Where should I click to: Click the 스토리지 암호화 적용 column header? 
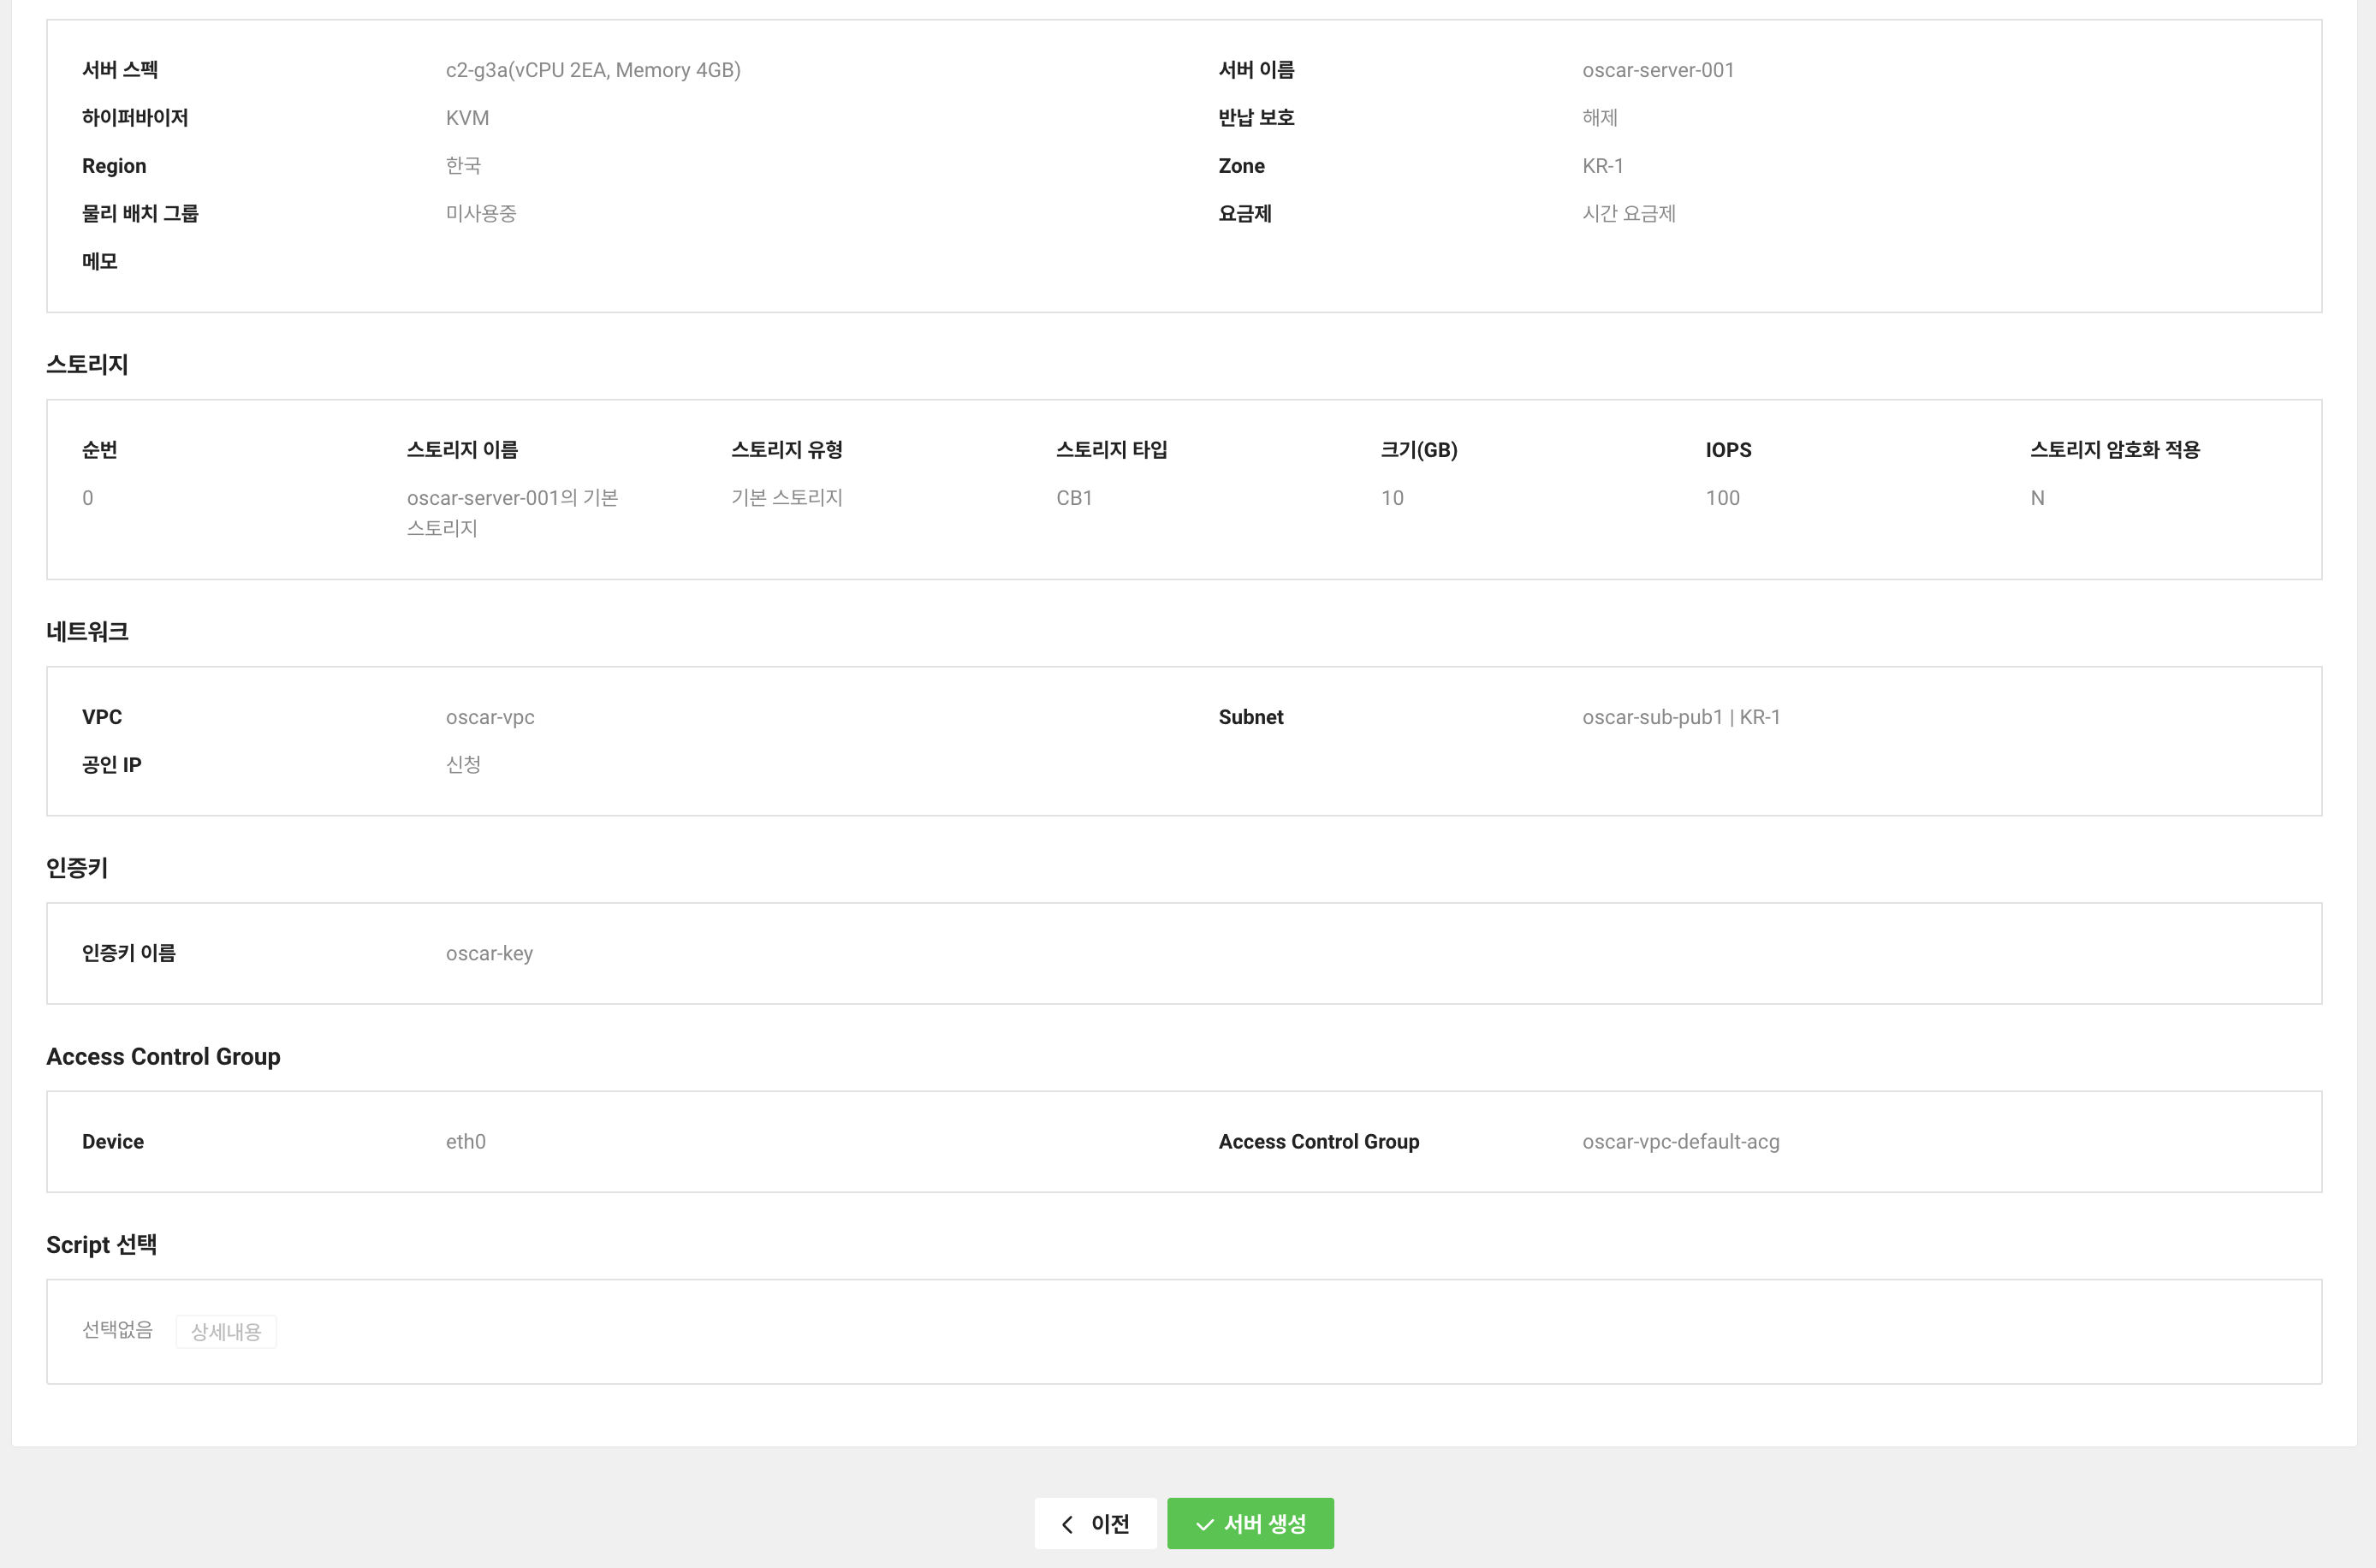click(2114, 450)
